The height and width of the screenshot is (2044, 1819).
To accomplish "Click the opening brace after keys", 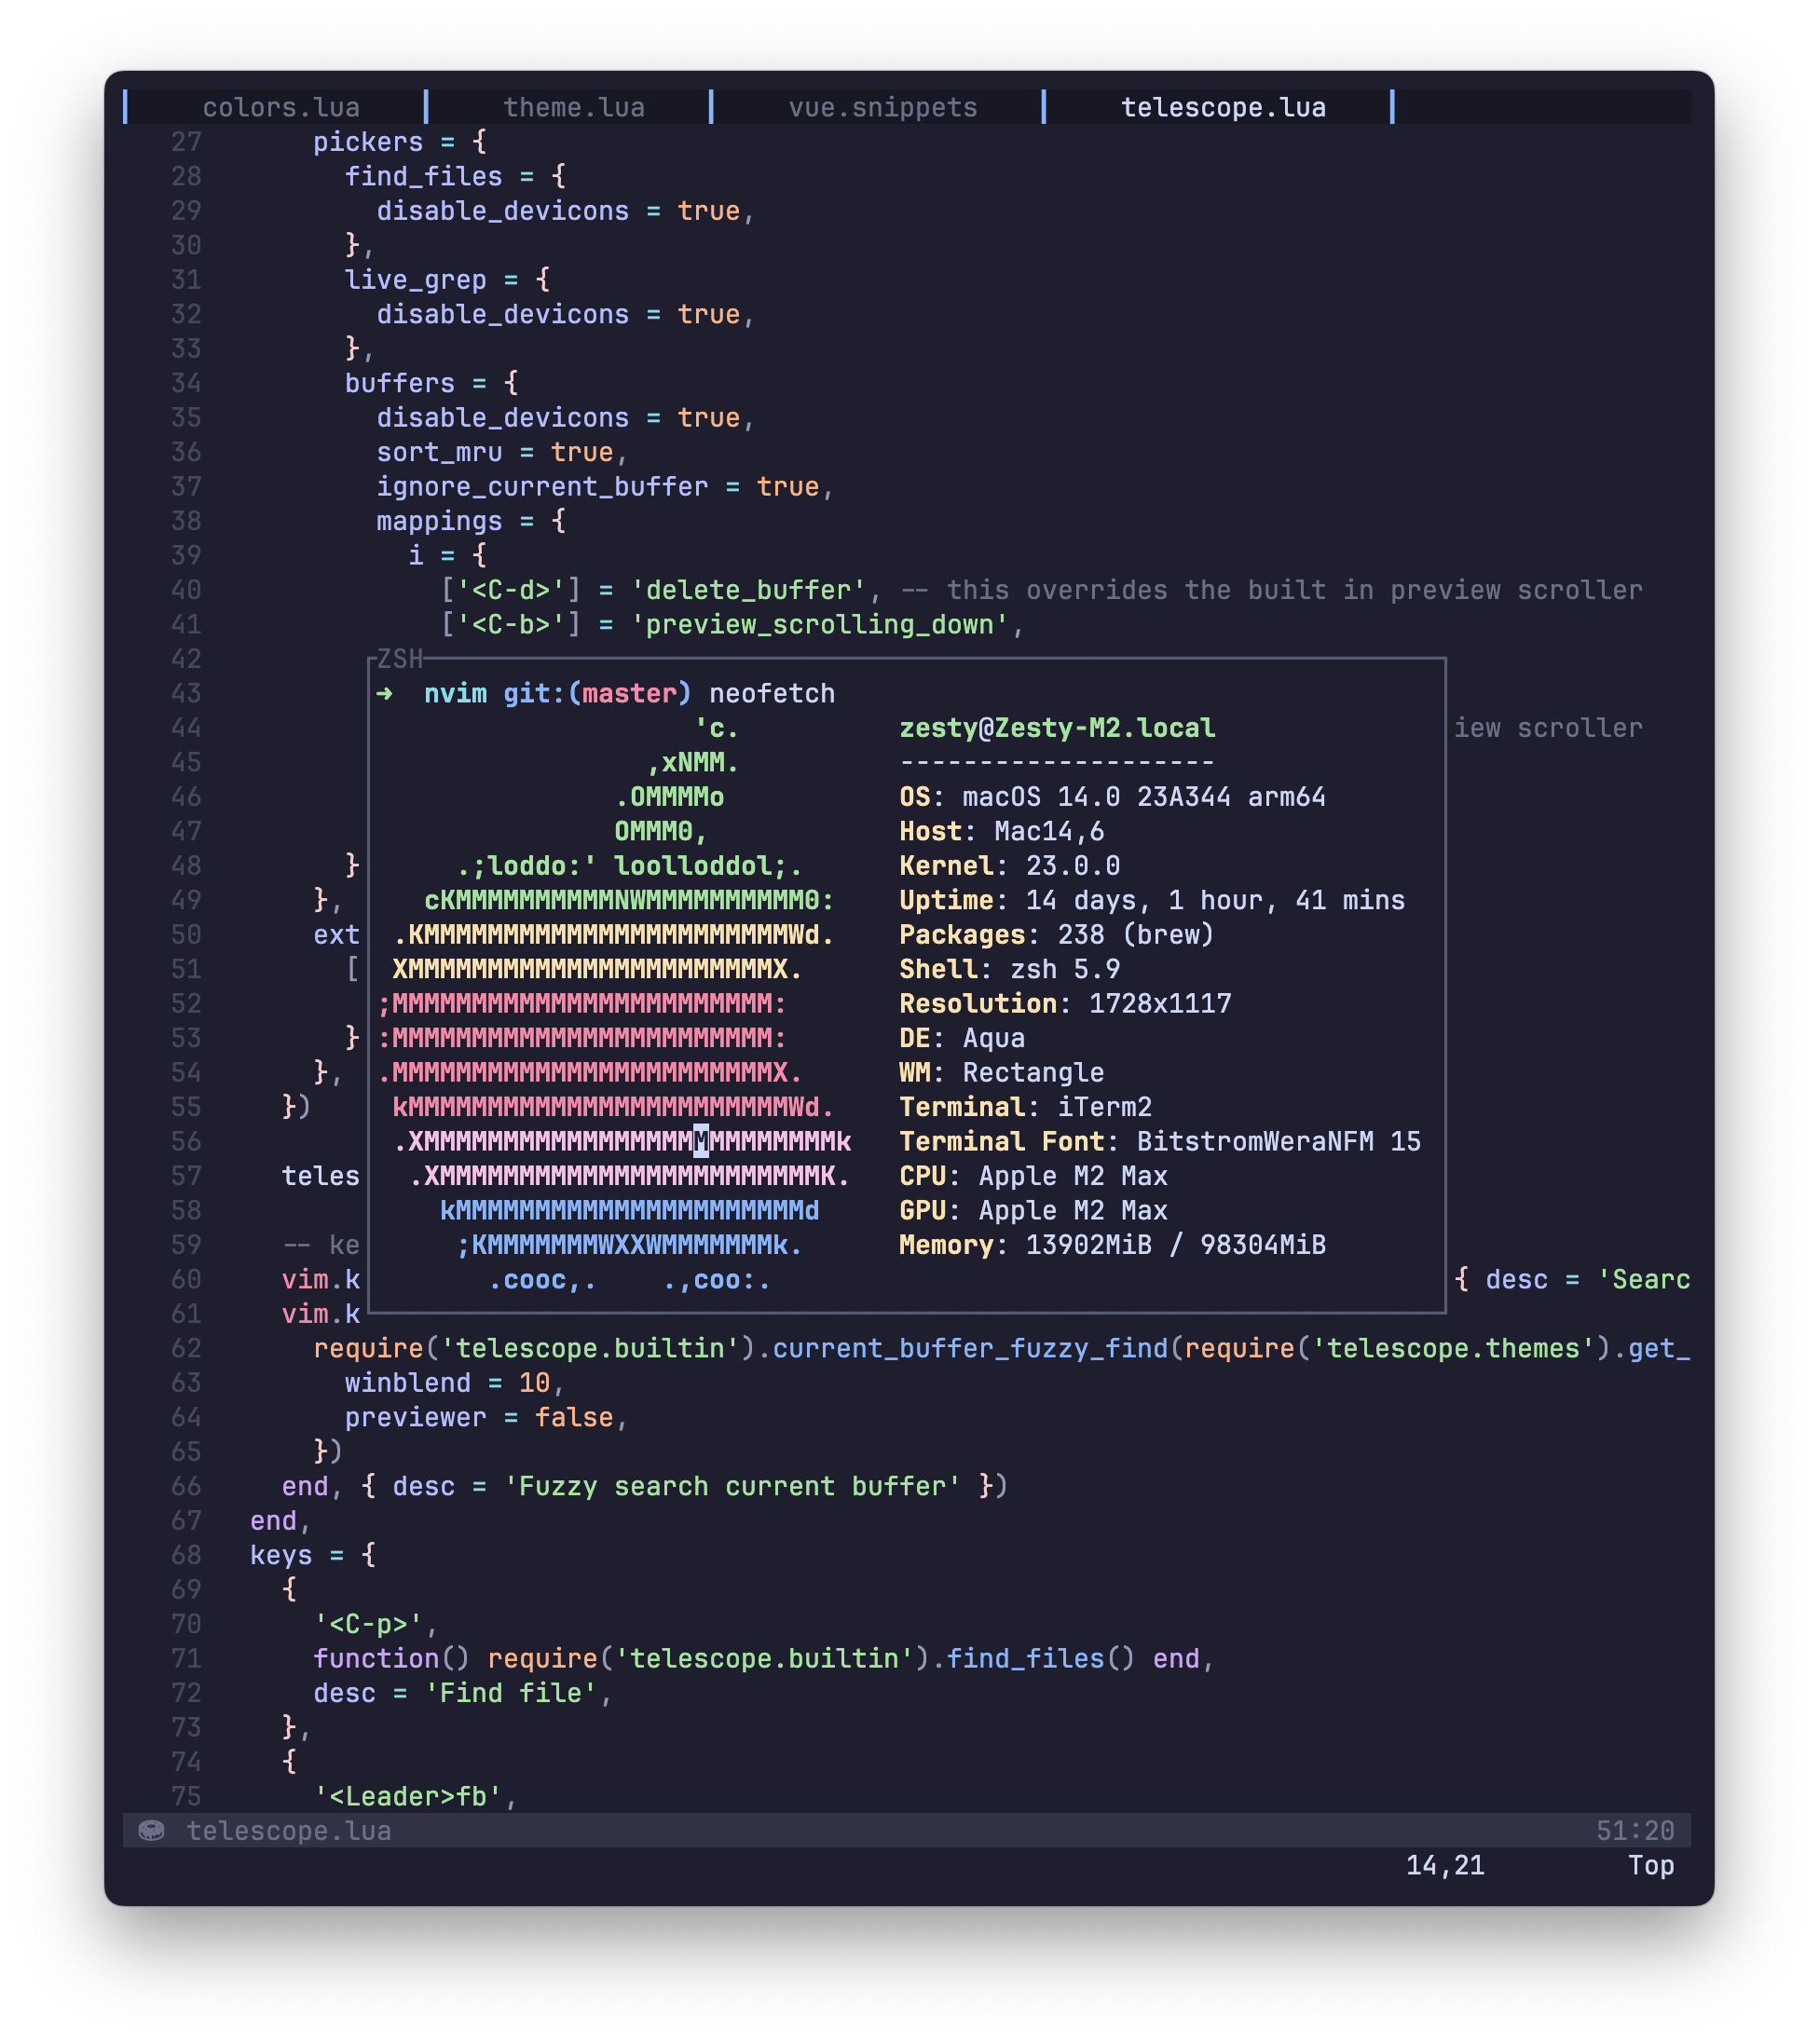I will [369, 1555].
